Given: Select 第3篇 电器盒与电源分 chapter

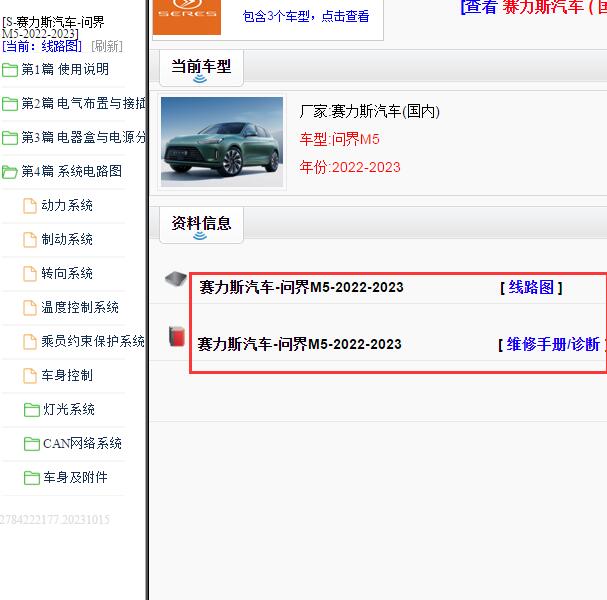Looking at the screenshot, I should pos(84,137).
